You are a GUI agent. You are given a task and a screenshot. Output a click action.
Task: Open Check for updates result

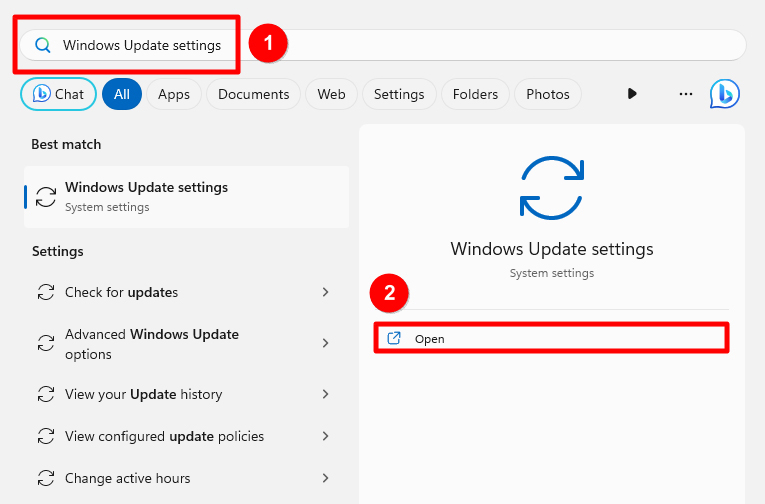[x=186, y=292]
